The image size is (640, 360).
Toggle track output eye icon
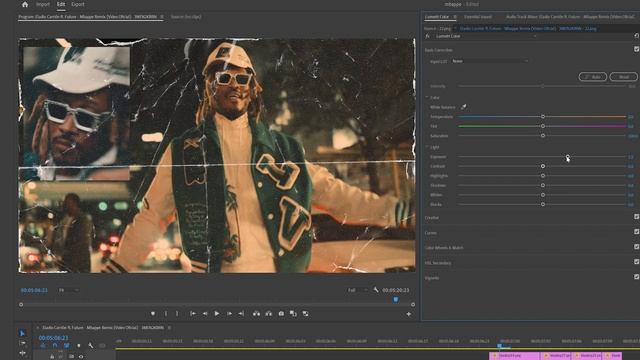coord(81,357)
